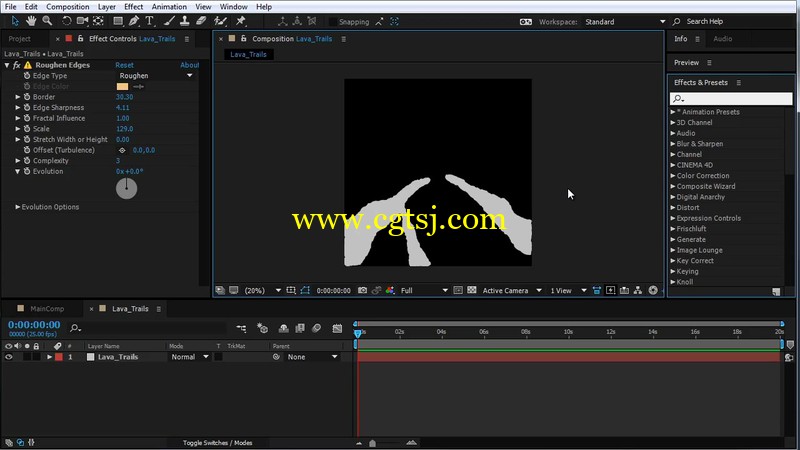Select the Pen tool
800x450 pixels.
[x=134, y=21]
